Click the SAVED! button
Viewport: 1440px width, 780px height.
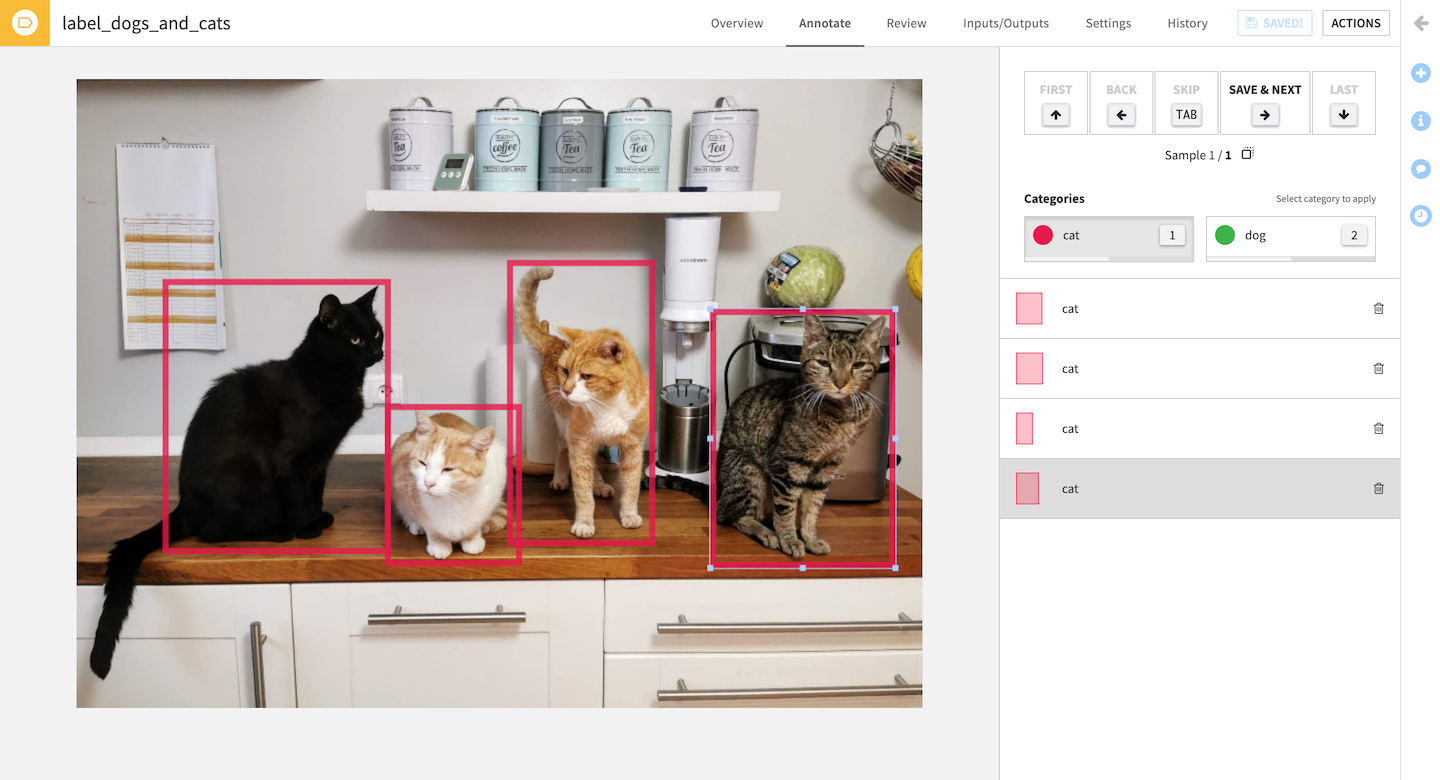(1274, 23)
